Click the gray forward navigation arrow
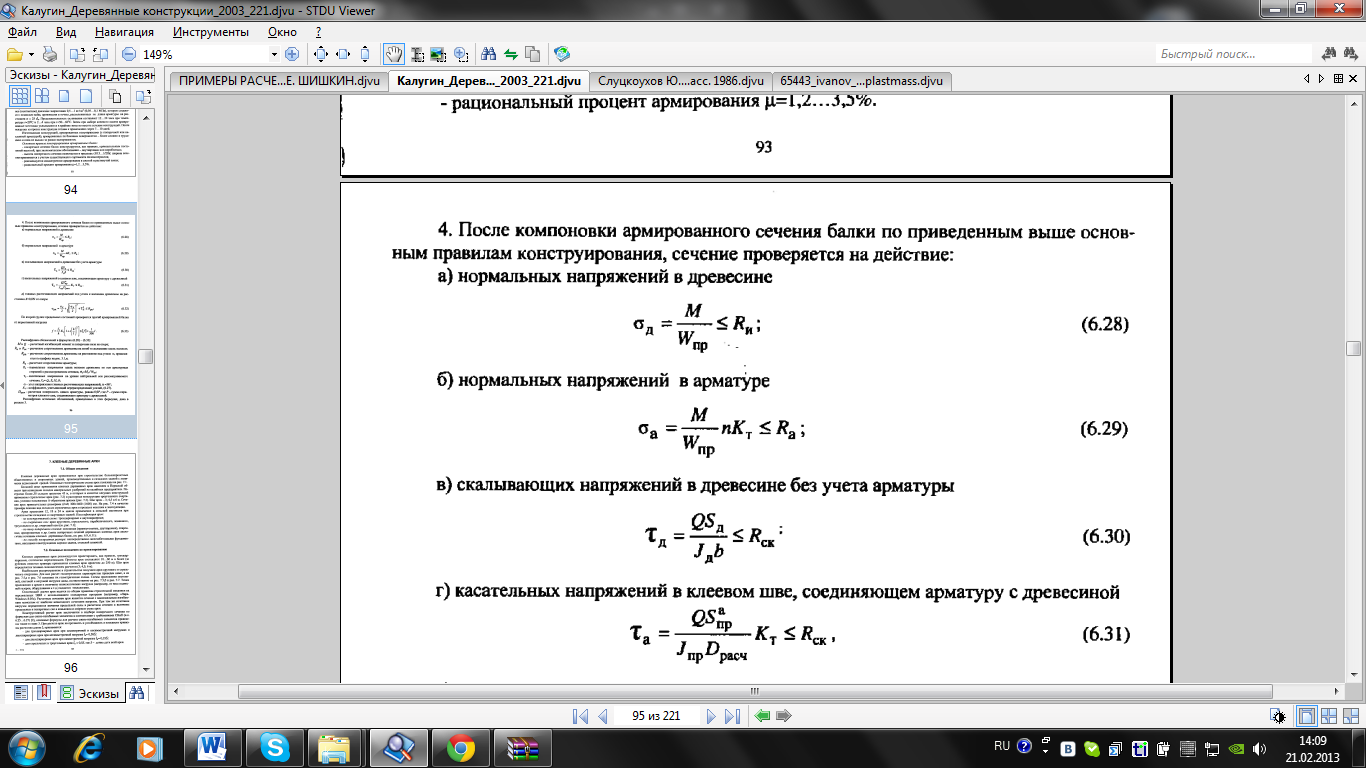The width and height of the screenshot is (1366, 768). [784, 716]
